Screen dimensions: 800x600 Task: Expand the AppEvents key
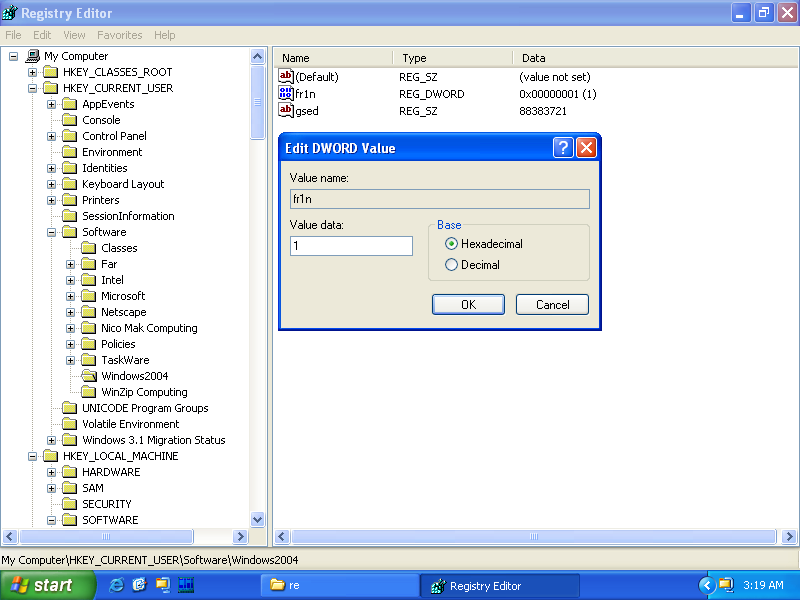click(52, 105)
